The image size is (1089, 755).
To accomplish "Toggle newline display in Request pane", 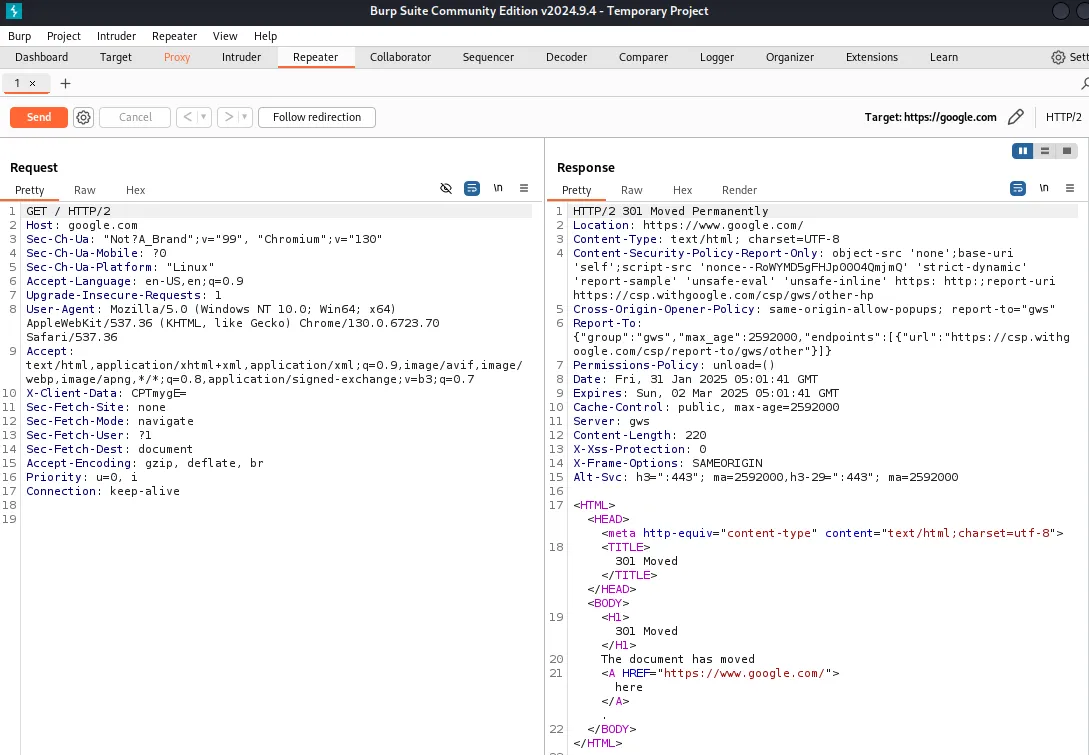I will tap(498, 188).
